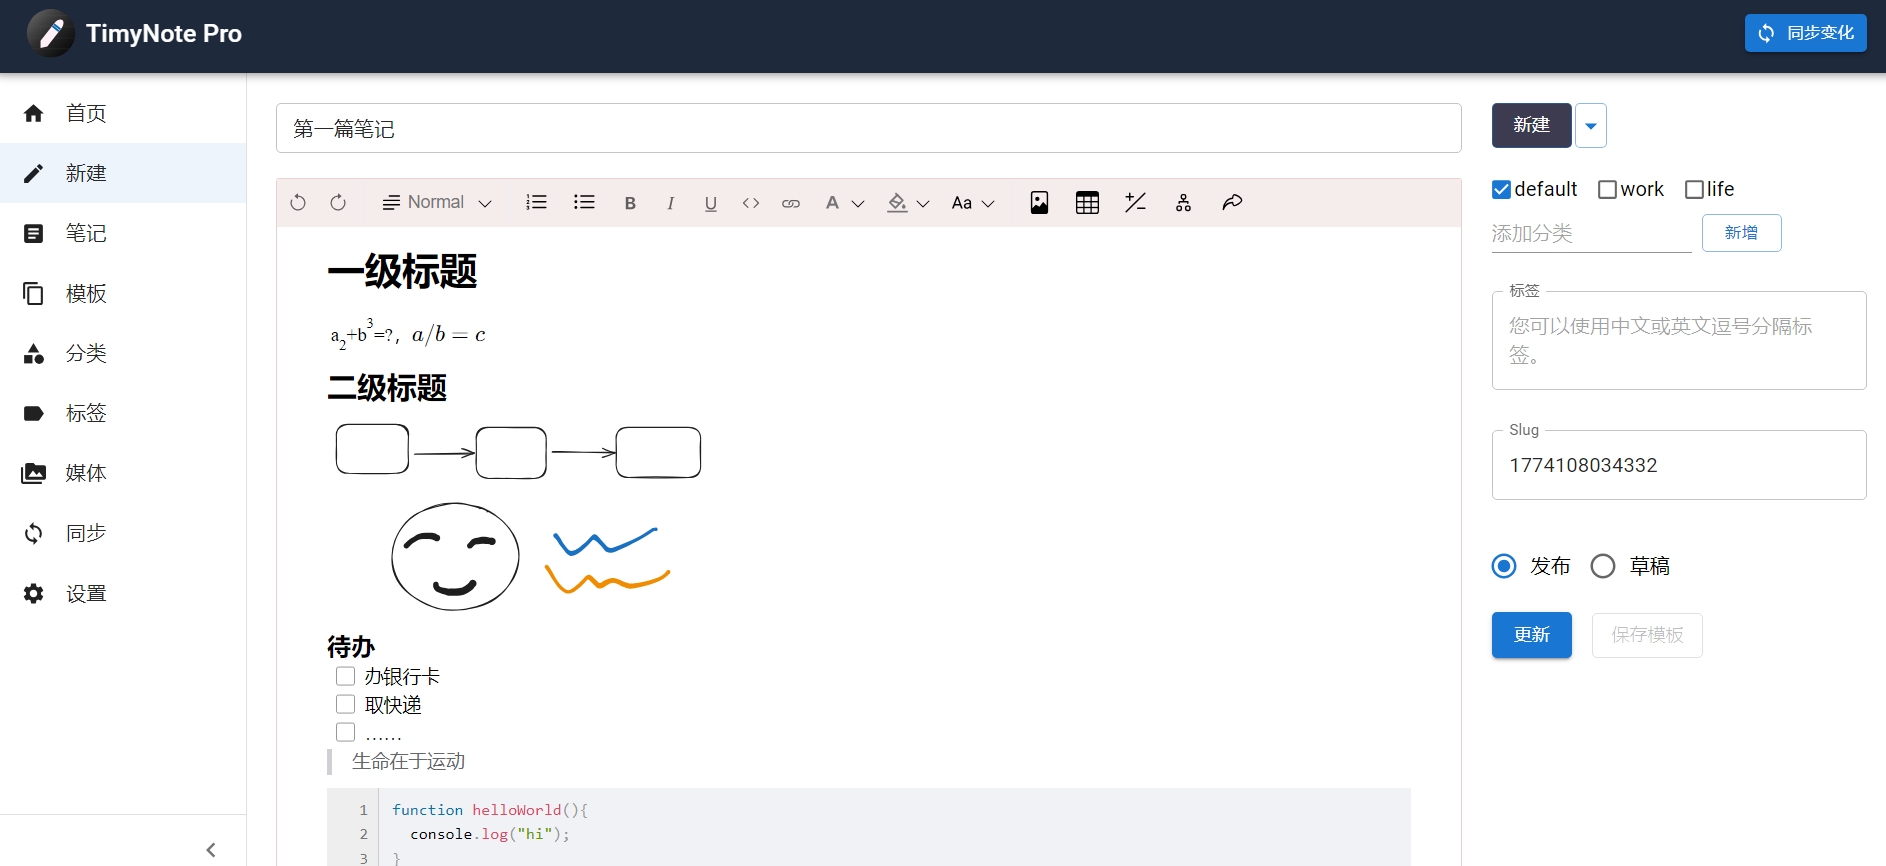The width and height of the screenshot is (1886, 866).
Task: Click the Slug input field
Action: tap(1678, 465)
